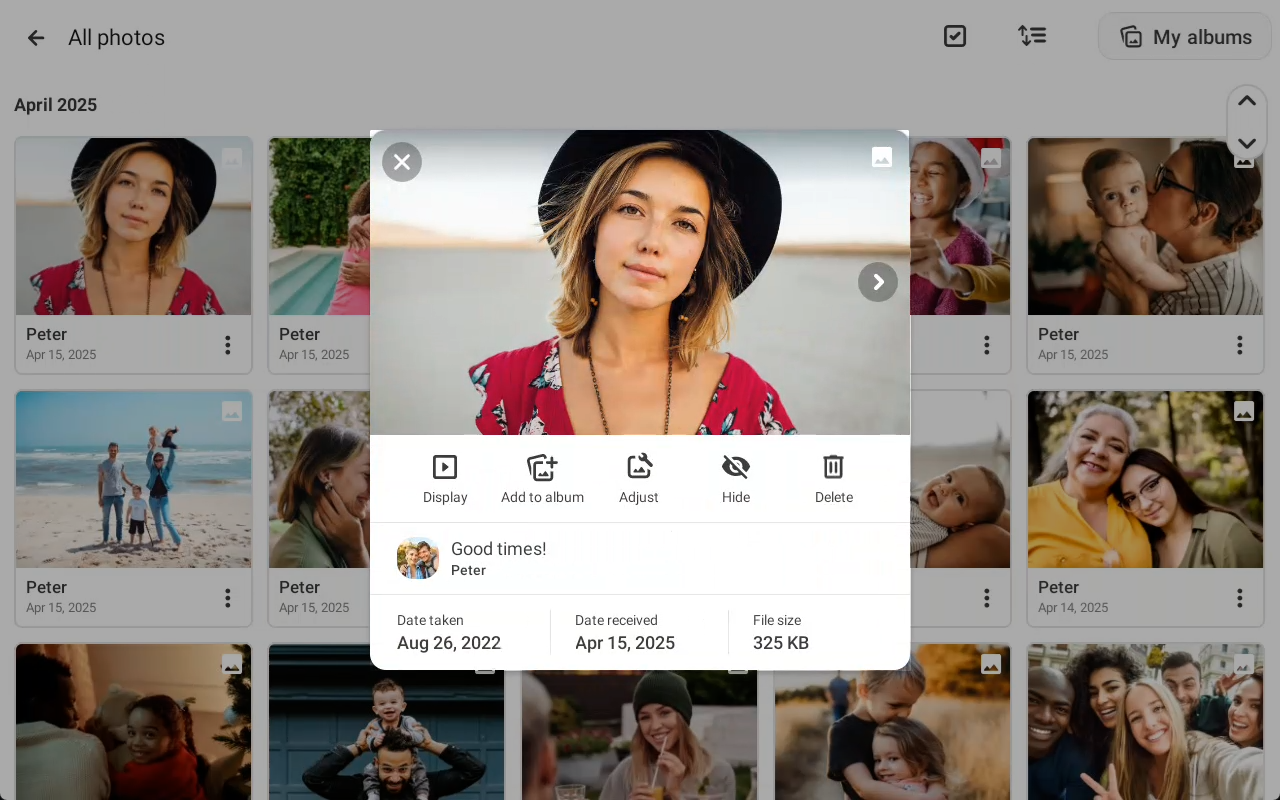The width and height of the screenshot is (1280, 800).
Task: Click the image icon on the beach family photo
Action: point(232,411)
